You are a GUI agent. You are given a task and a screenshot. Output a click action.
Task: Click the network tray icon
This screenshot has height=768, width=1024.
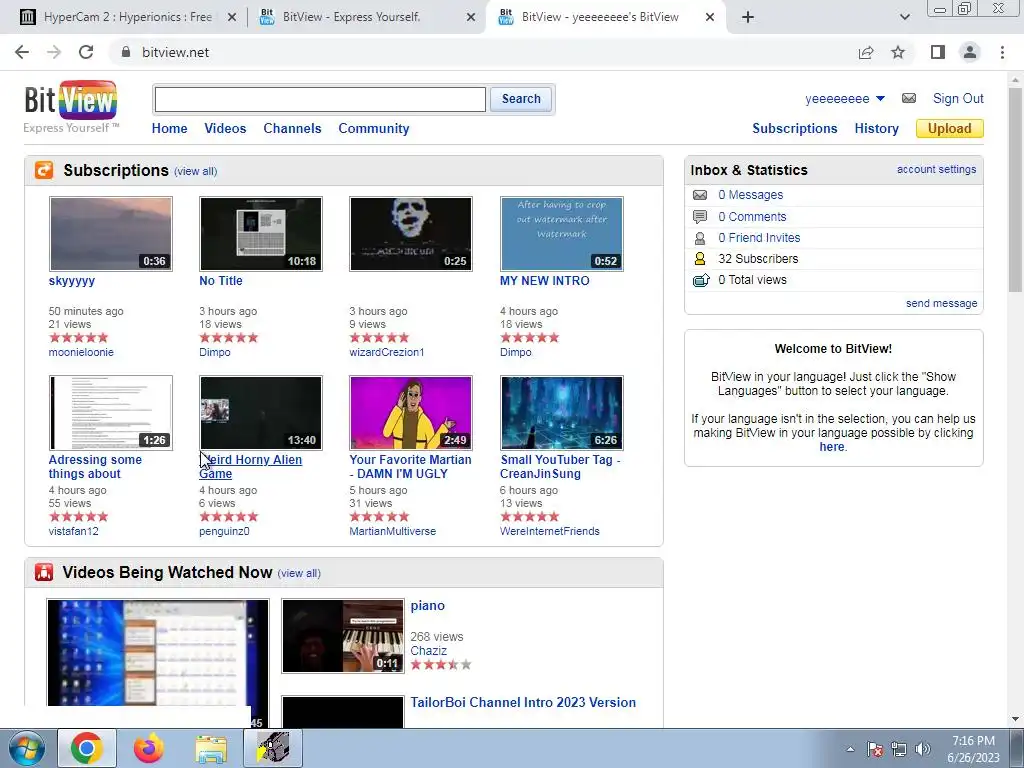pyautogui.click(x=899, y=749)
